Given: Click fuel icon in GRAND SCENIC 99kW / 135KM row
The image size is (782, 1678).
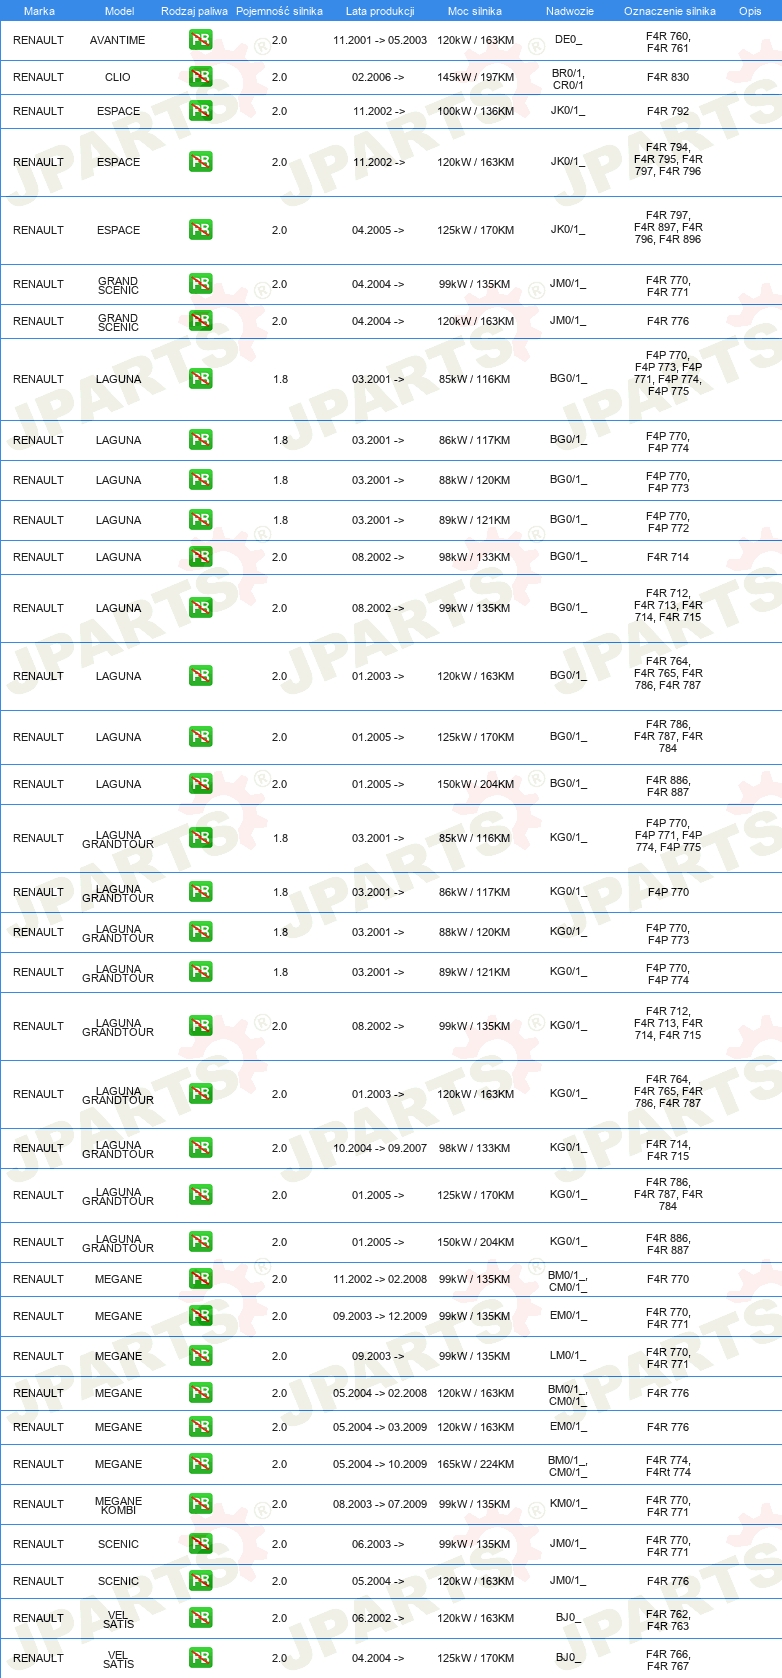Looking at the screenshot, I should (200, 284).
